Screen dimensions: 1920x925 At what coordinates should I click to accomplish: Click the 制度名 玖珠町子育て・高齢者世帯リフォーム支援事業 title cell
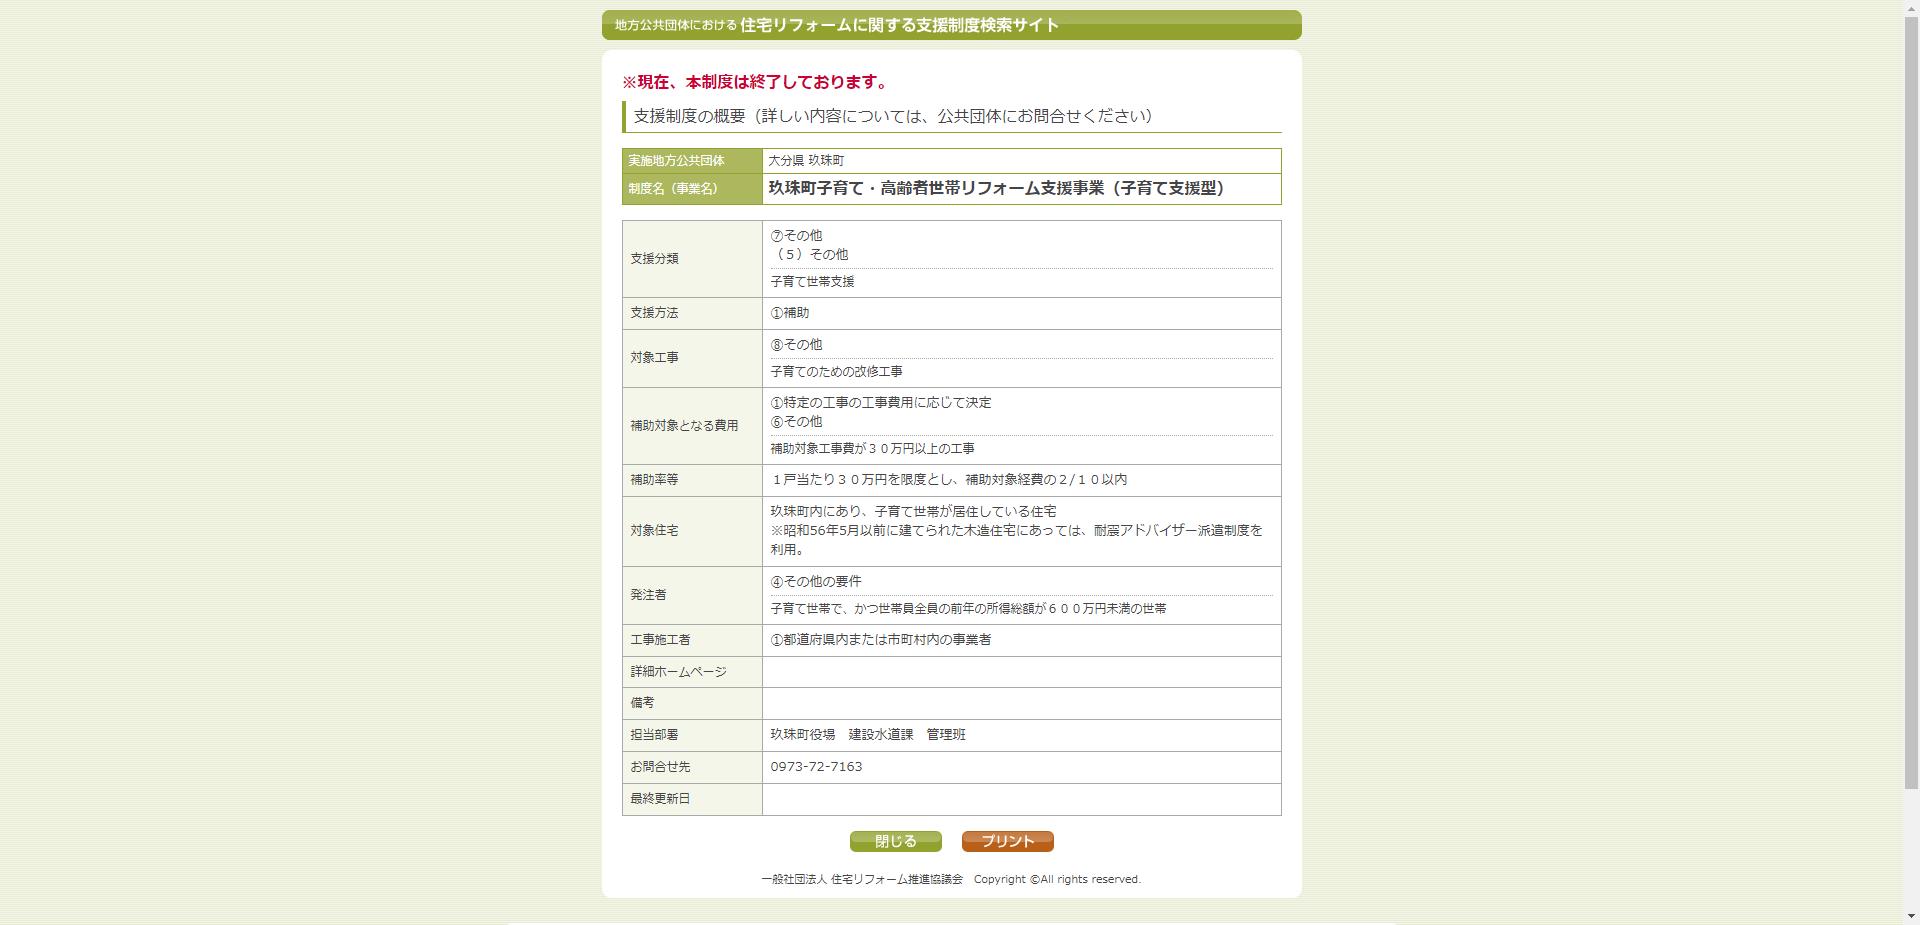click(996, 187)
